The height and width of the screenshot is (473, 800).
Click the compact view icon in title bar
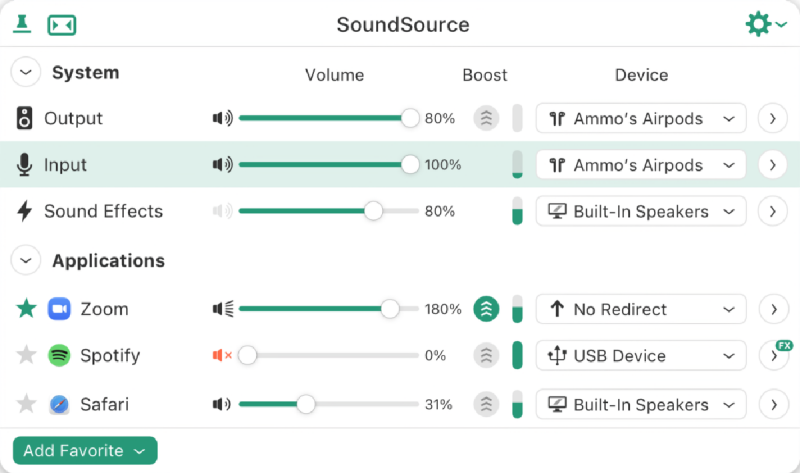click(62, 25)
